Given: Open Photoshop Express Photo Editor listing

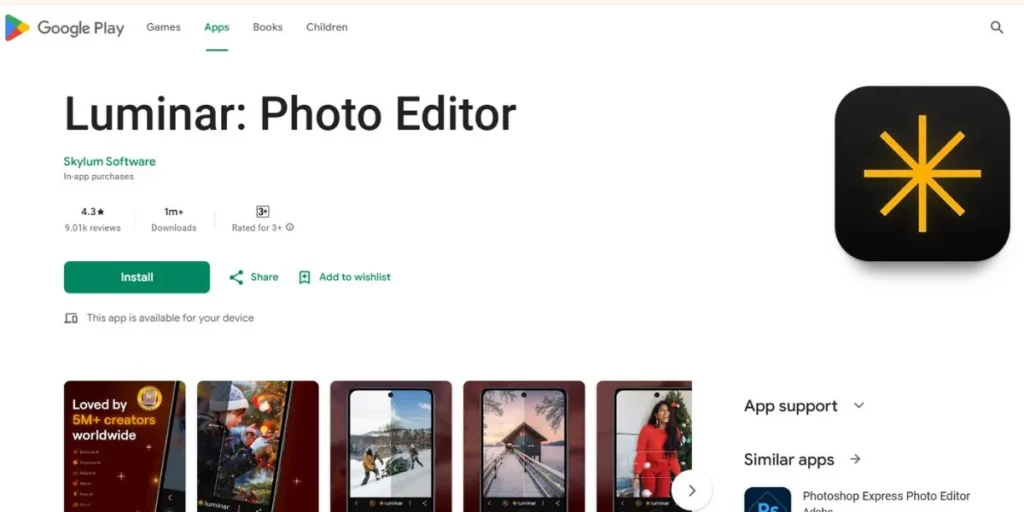Looking at the screenshot, I should (x=886, y=496).
